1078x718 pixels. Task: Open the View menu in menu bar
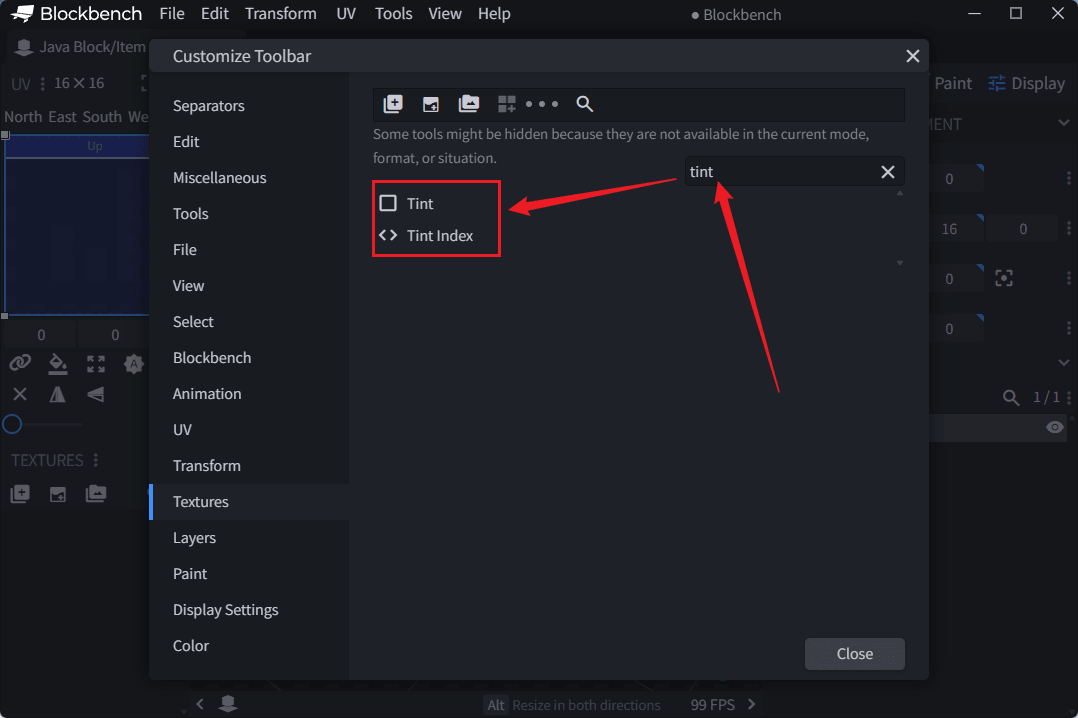[x=445, y=14]
